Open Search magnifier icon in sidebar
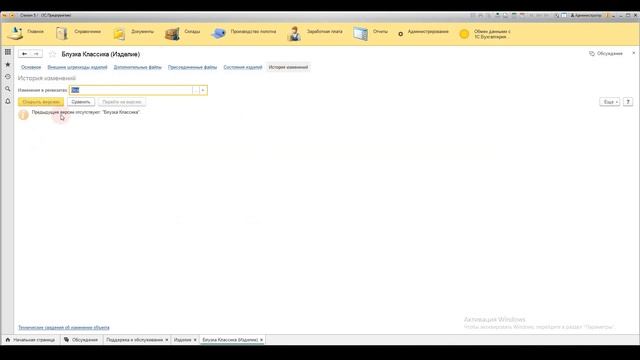This screenshot has width=640, height=360. tap(8, 89)
